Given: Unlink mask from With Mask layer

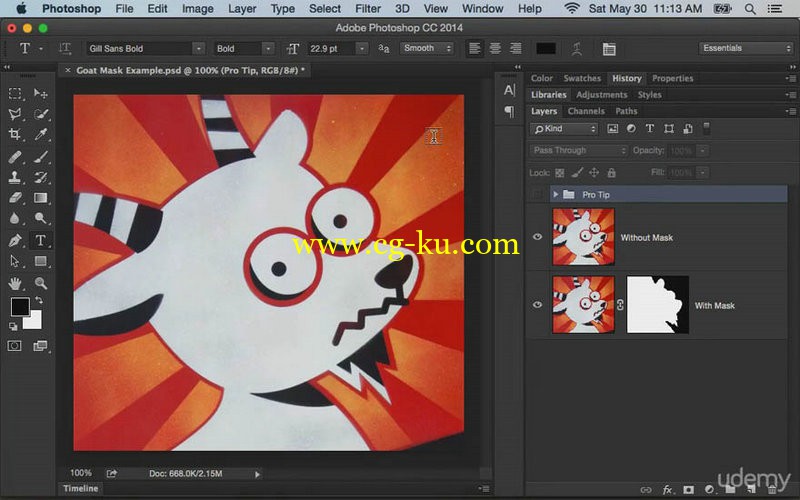Looking at the screenshot, I should pos(620,305).
